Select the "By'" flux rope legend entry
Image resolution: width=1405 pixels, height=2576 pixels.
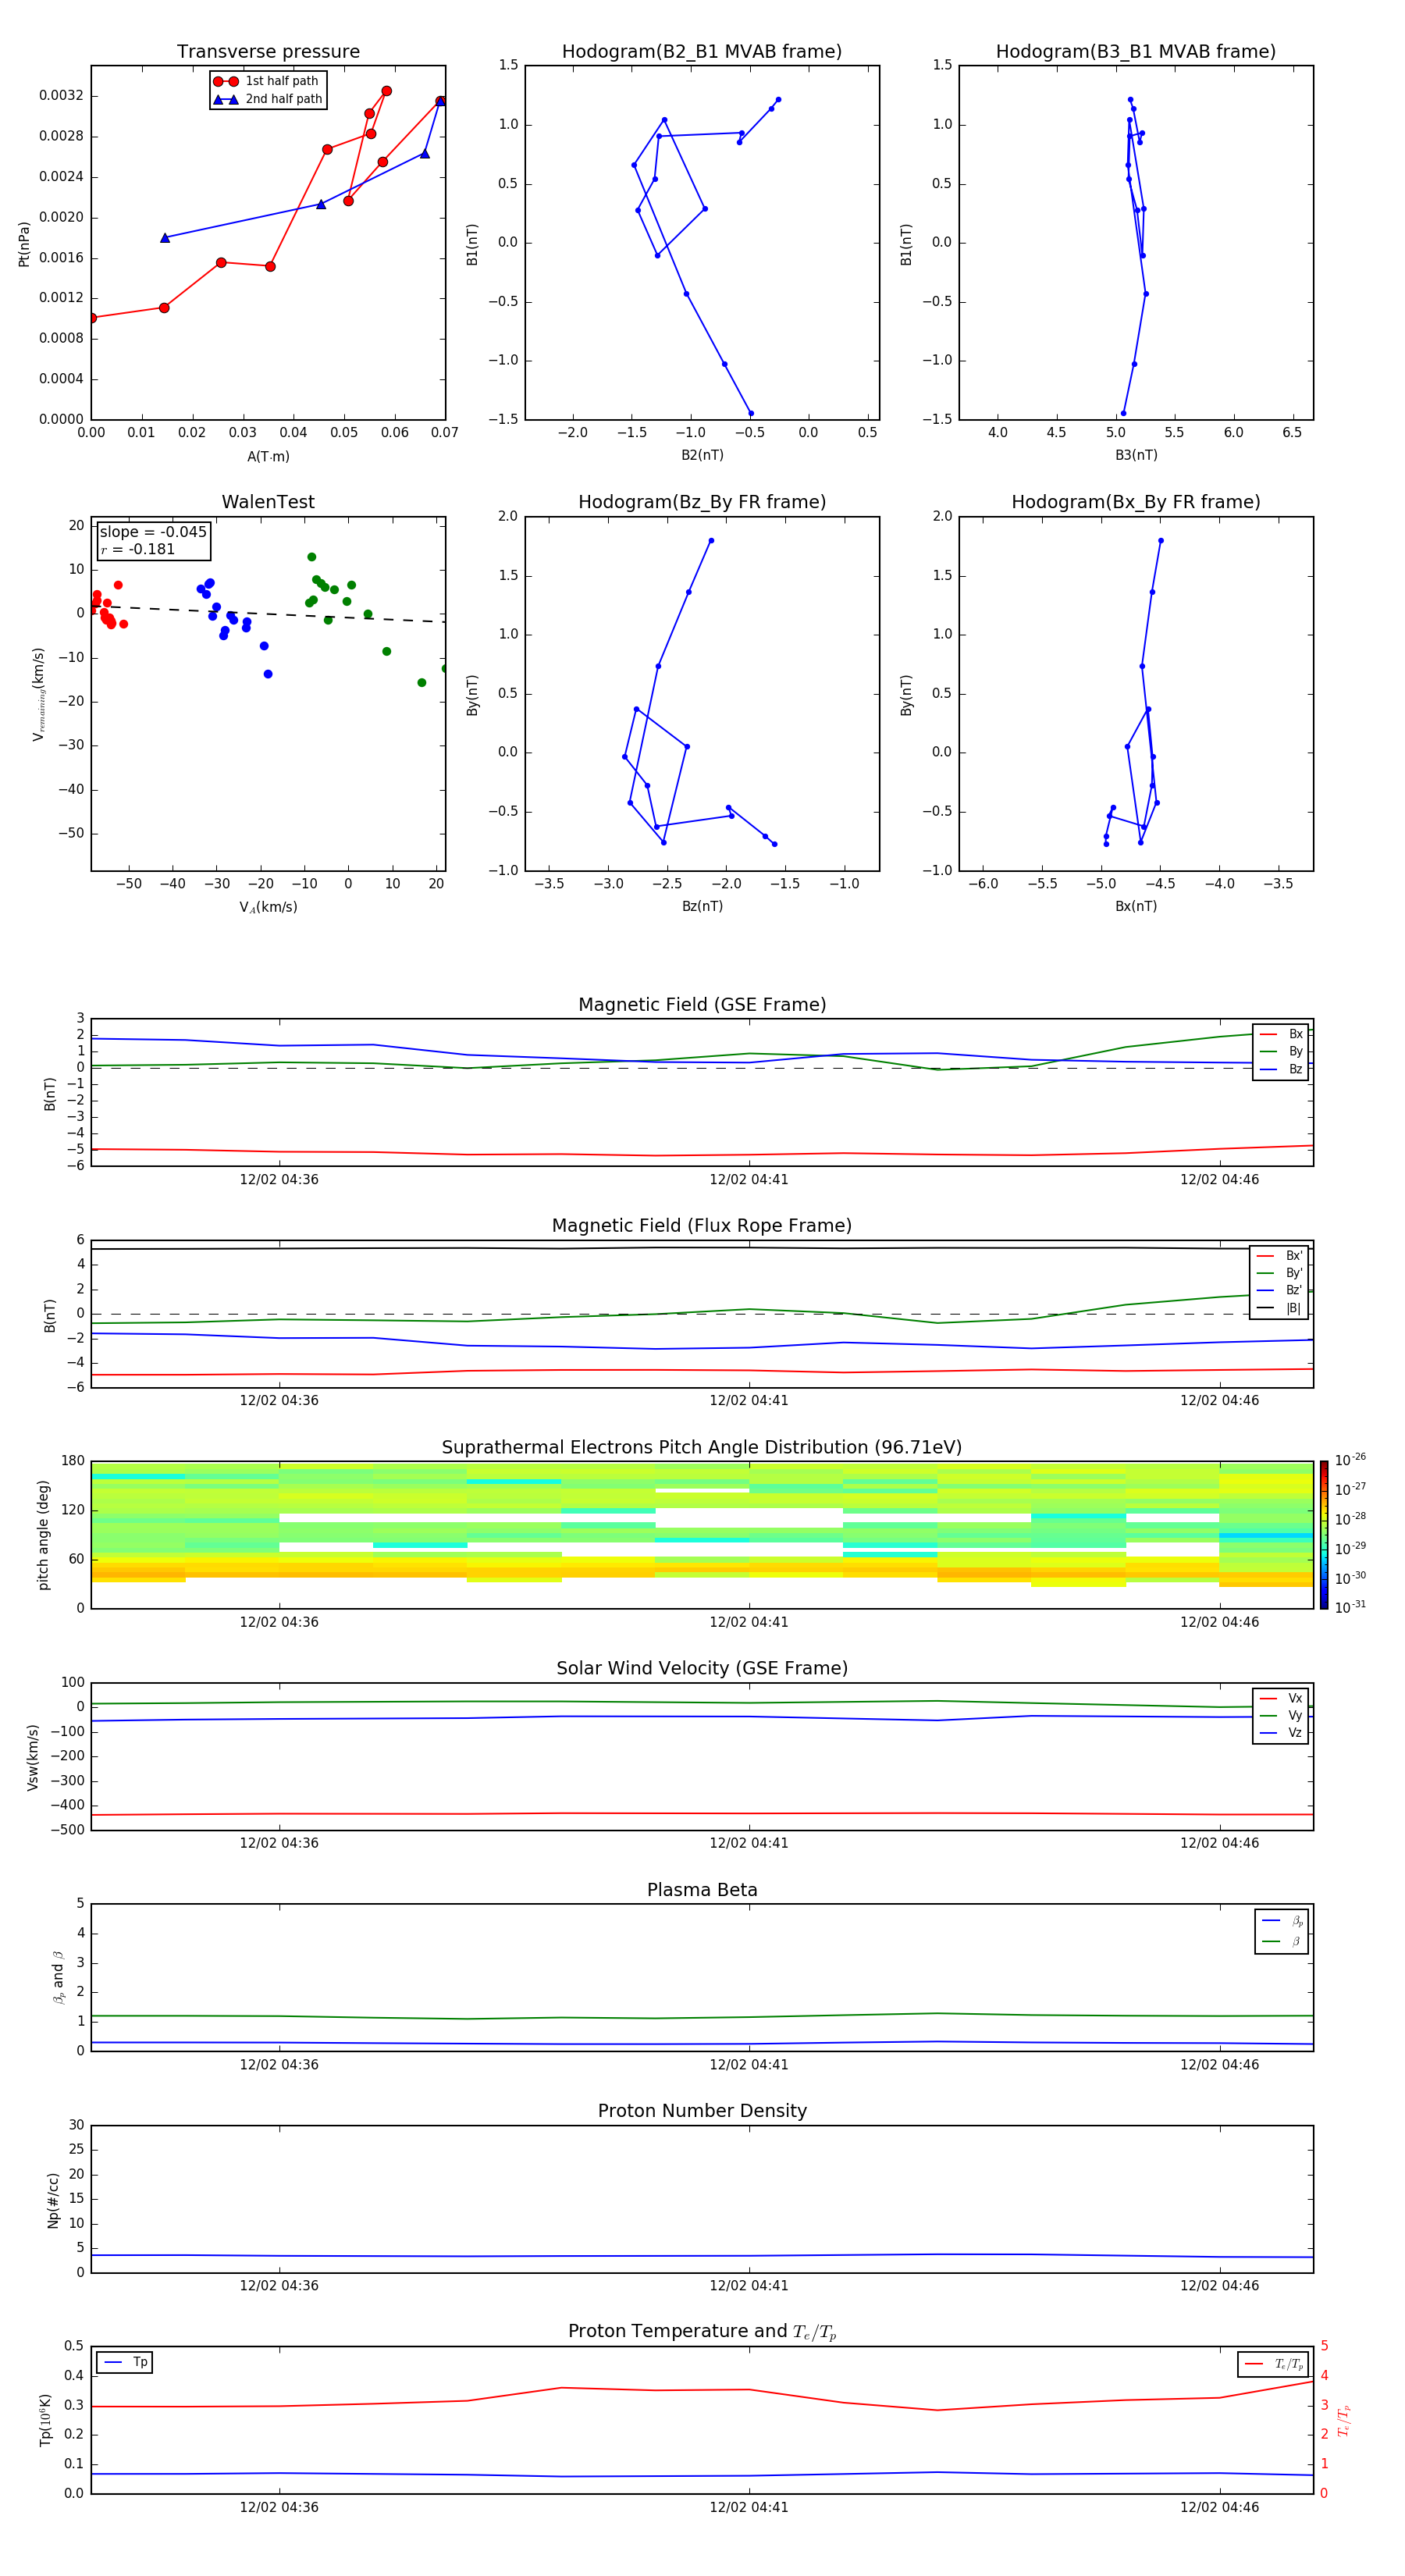[1279, 1273]
